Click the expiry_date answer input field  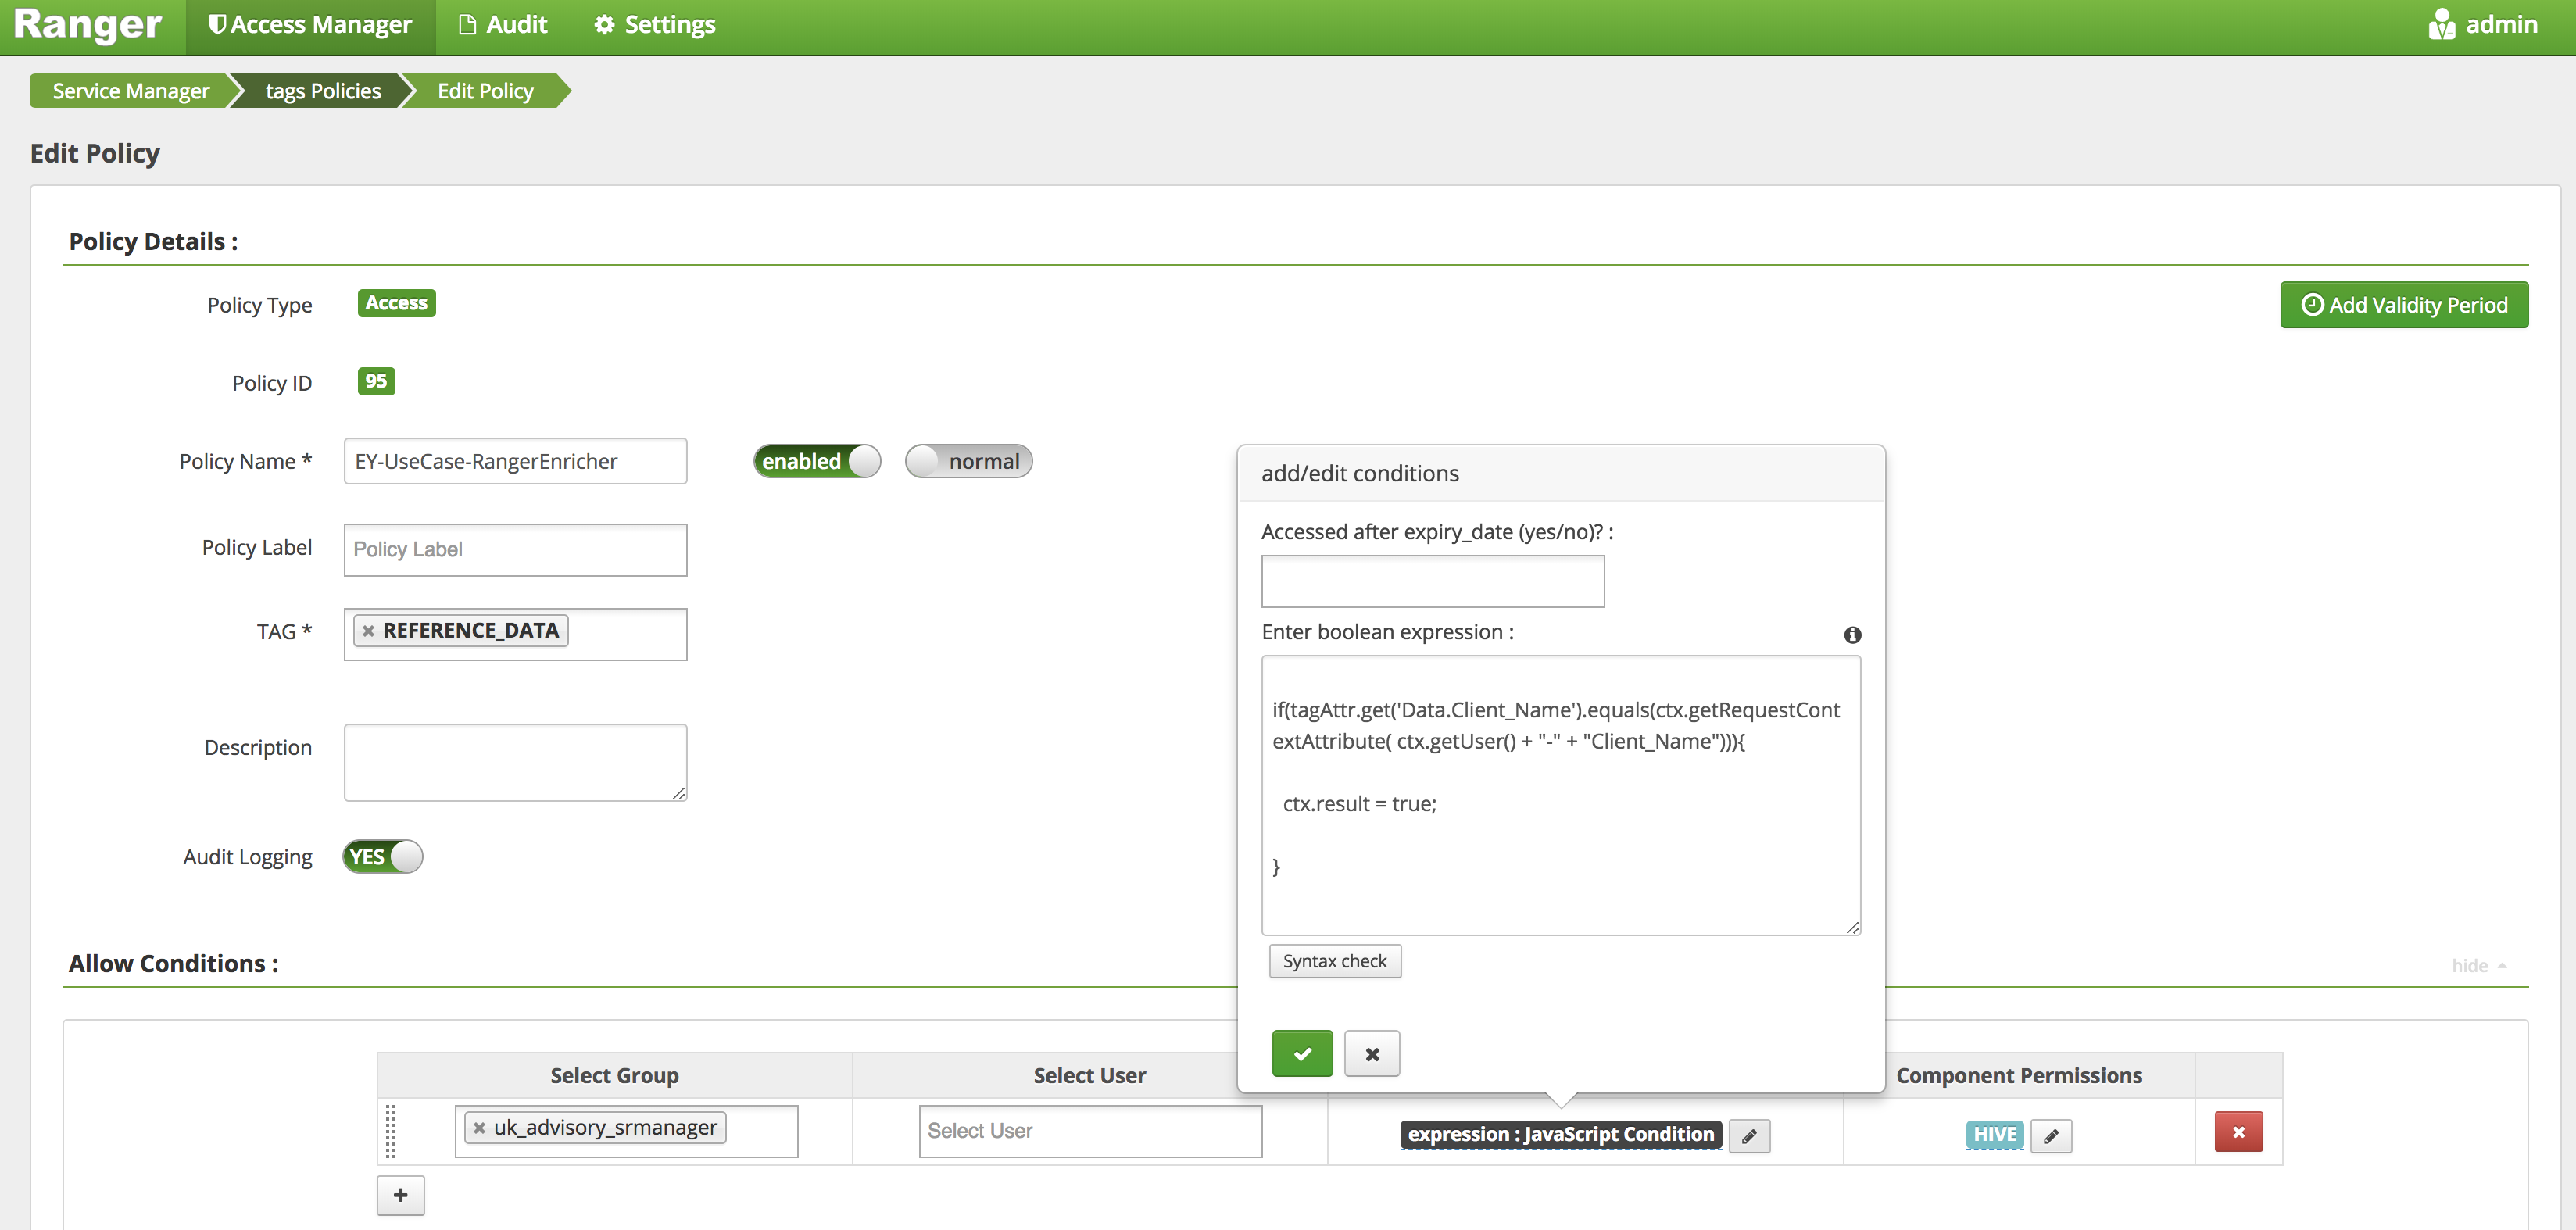[x=1432, y=581]
